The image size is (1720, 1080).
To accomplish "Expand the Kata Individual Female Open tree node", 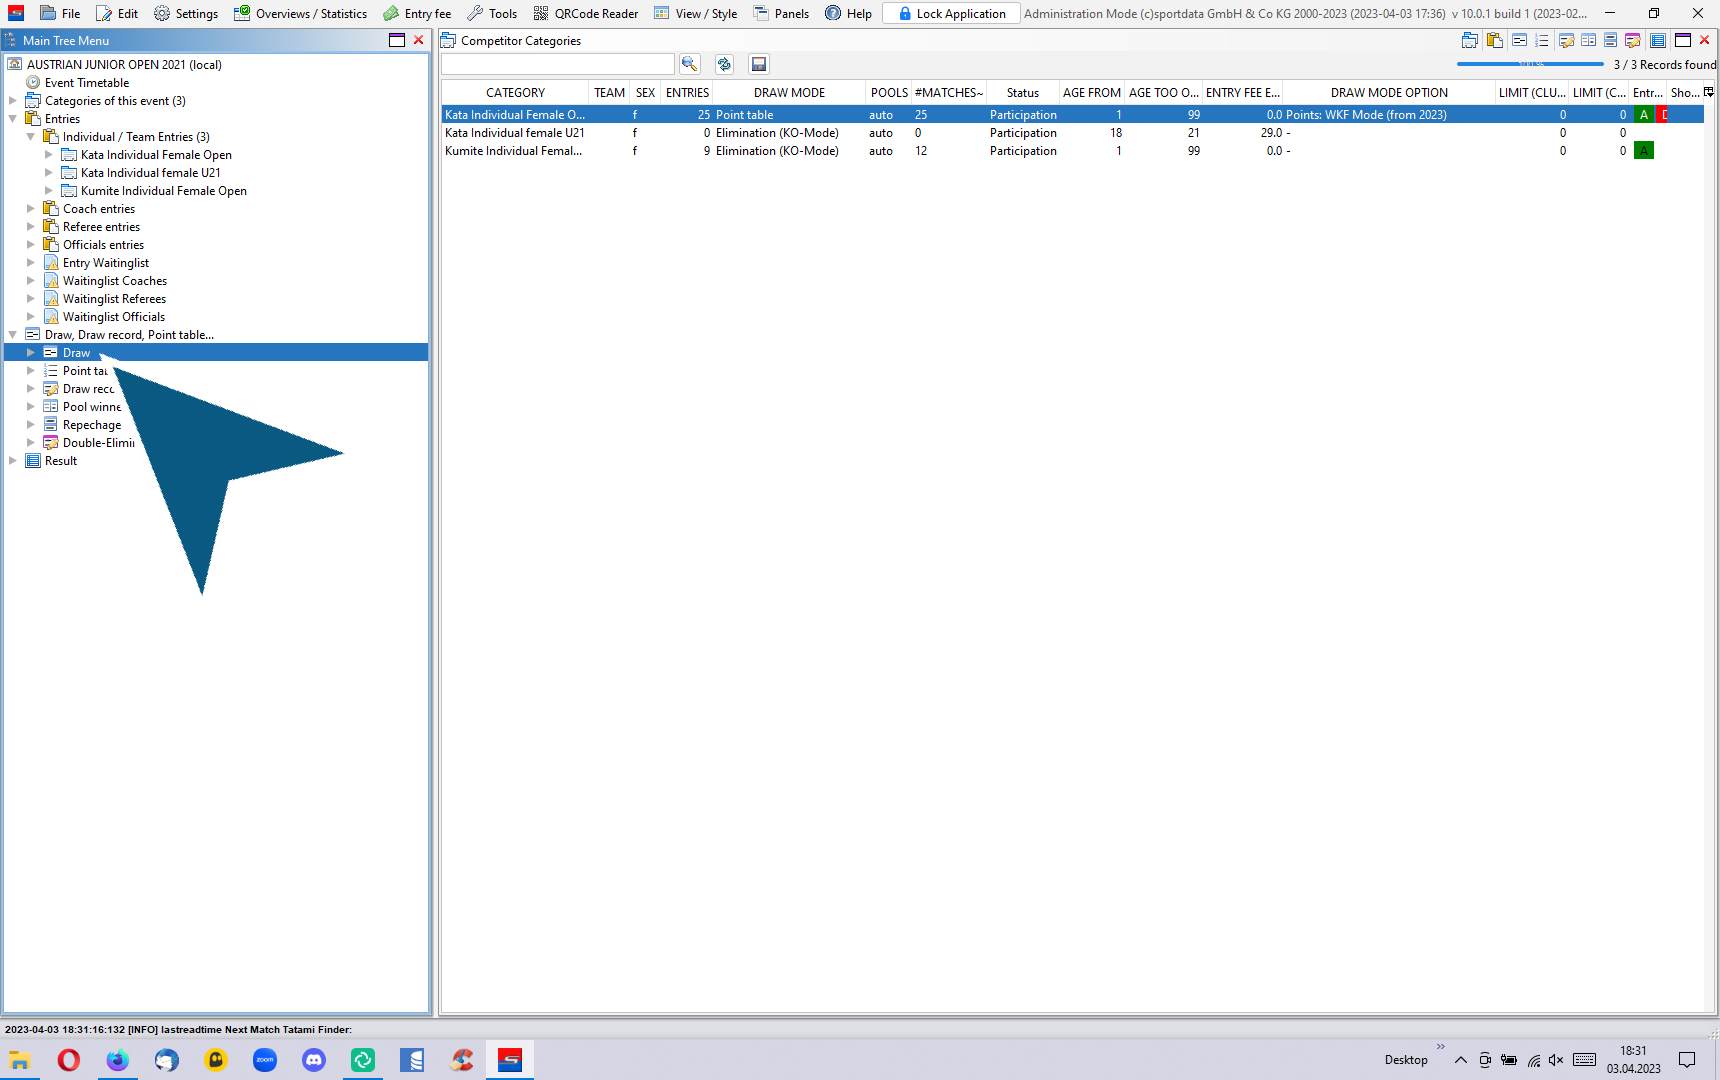I will (48, 154).
